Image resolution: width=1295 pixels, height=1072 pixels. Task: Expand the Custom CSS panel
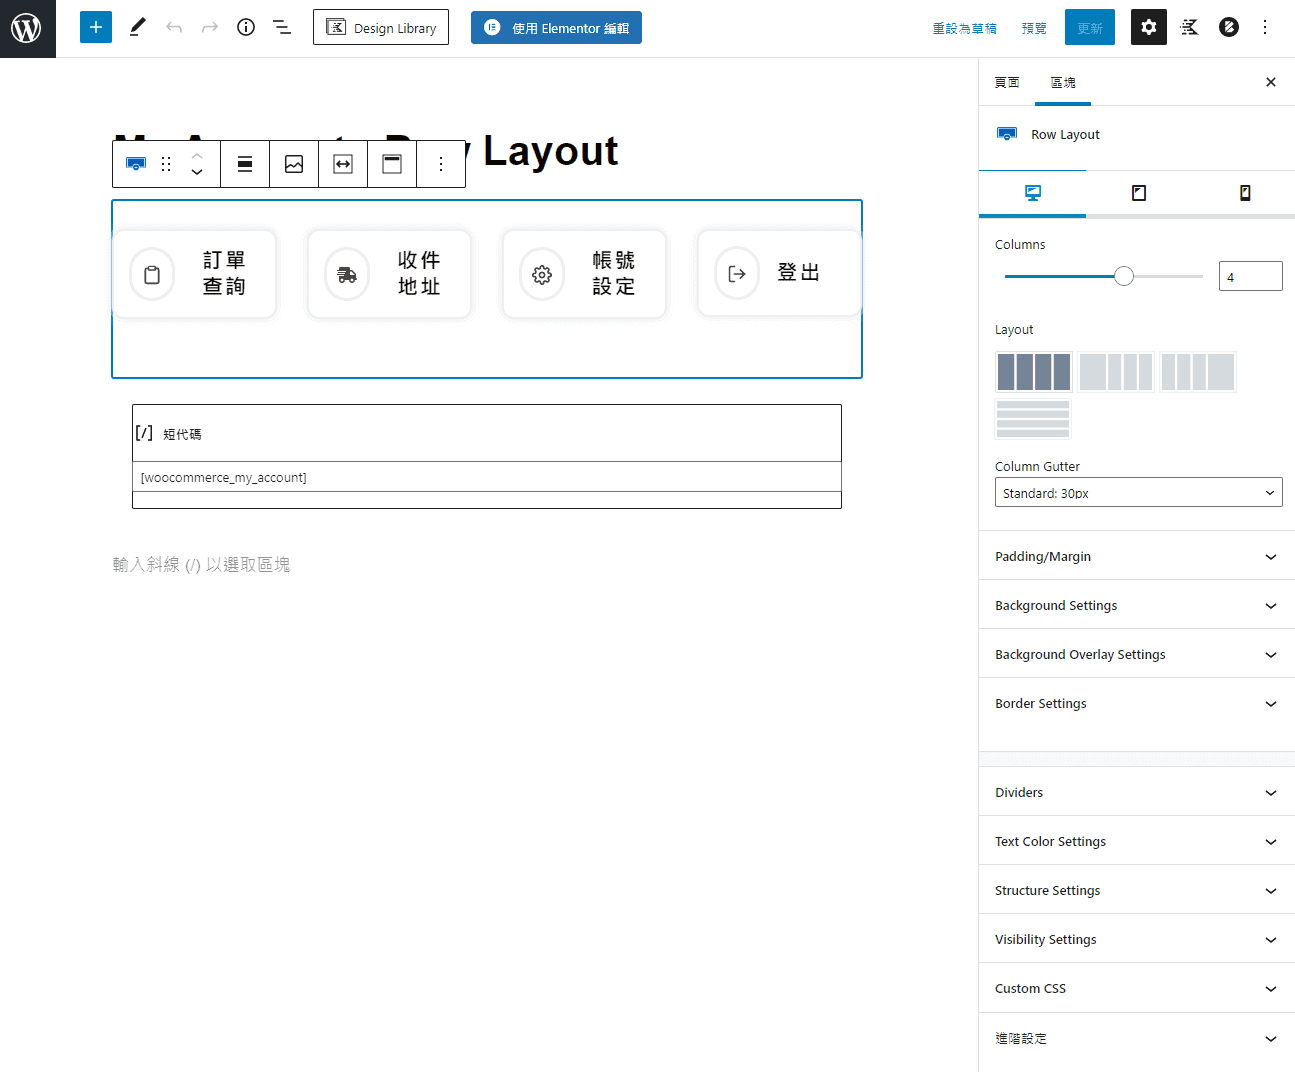tap(1137, 988)
